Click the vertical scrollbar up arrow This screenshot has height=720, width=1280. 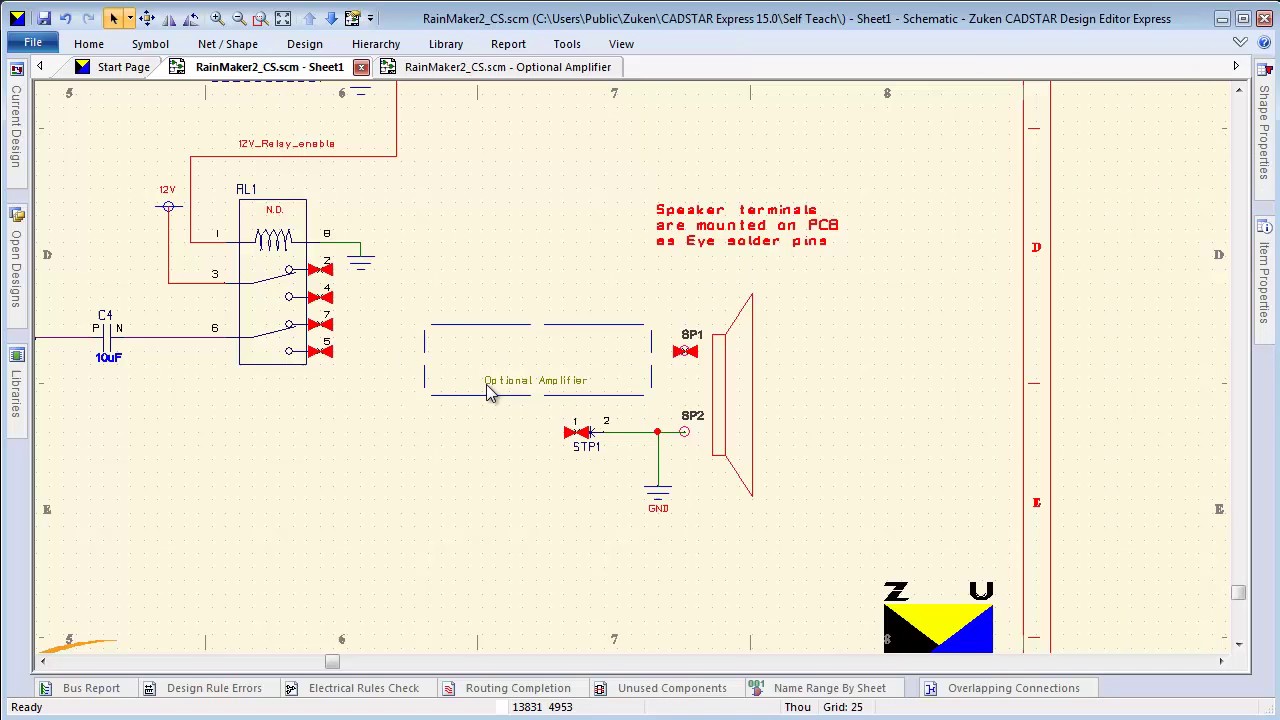[1238, 91]
